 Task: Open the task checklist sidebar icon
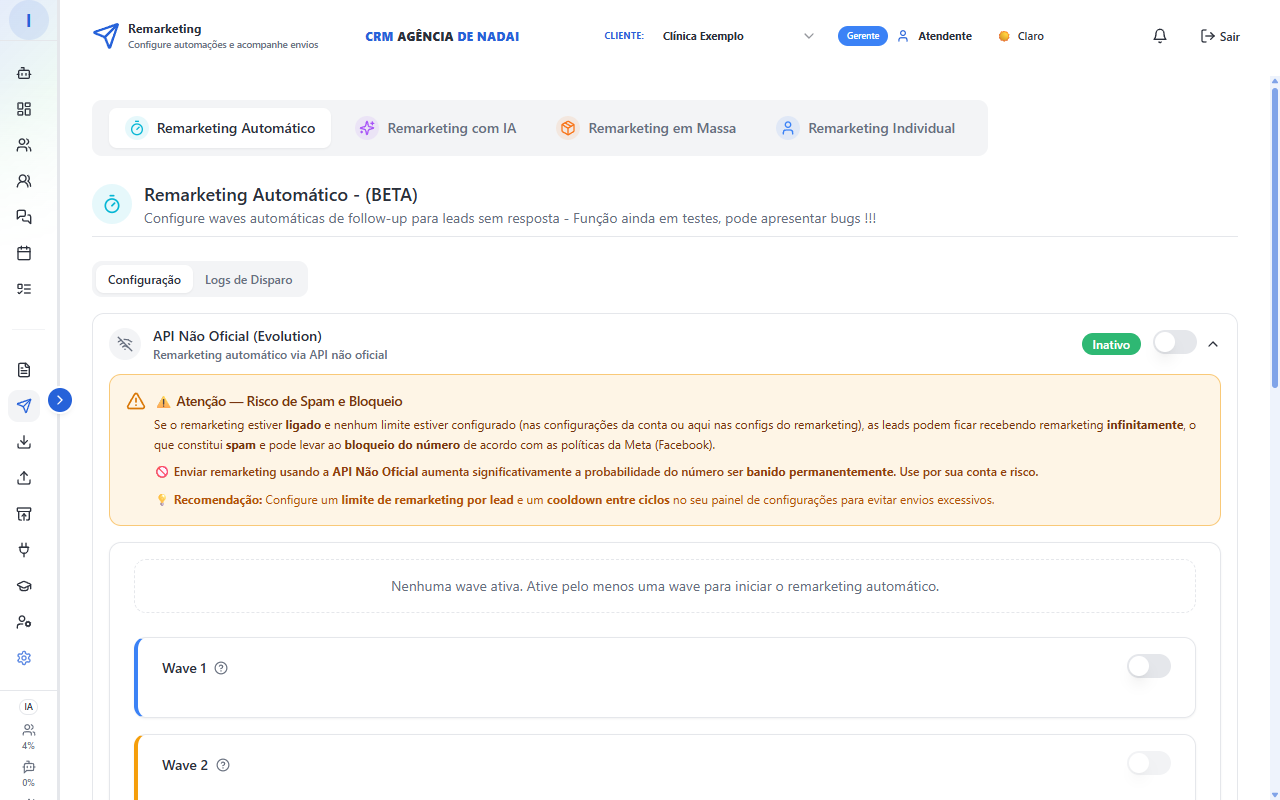24,289
